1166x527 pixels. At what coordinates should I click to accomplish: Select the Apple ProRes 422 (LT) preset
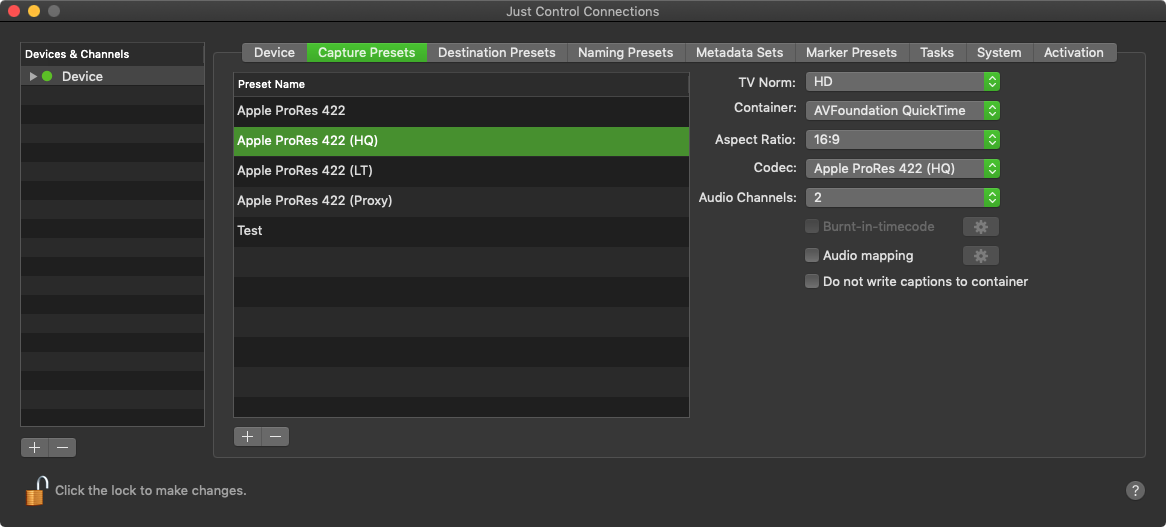(461, 171)
